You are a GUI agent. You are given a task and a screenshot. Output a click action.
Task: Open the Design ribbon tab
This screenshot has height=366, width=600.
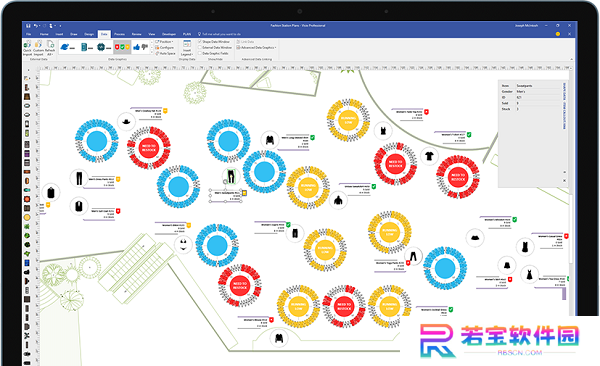point(89,34)
